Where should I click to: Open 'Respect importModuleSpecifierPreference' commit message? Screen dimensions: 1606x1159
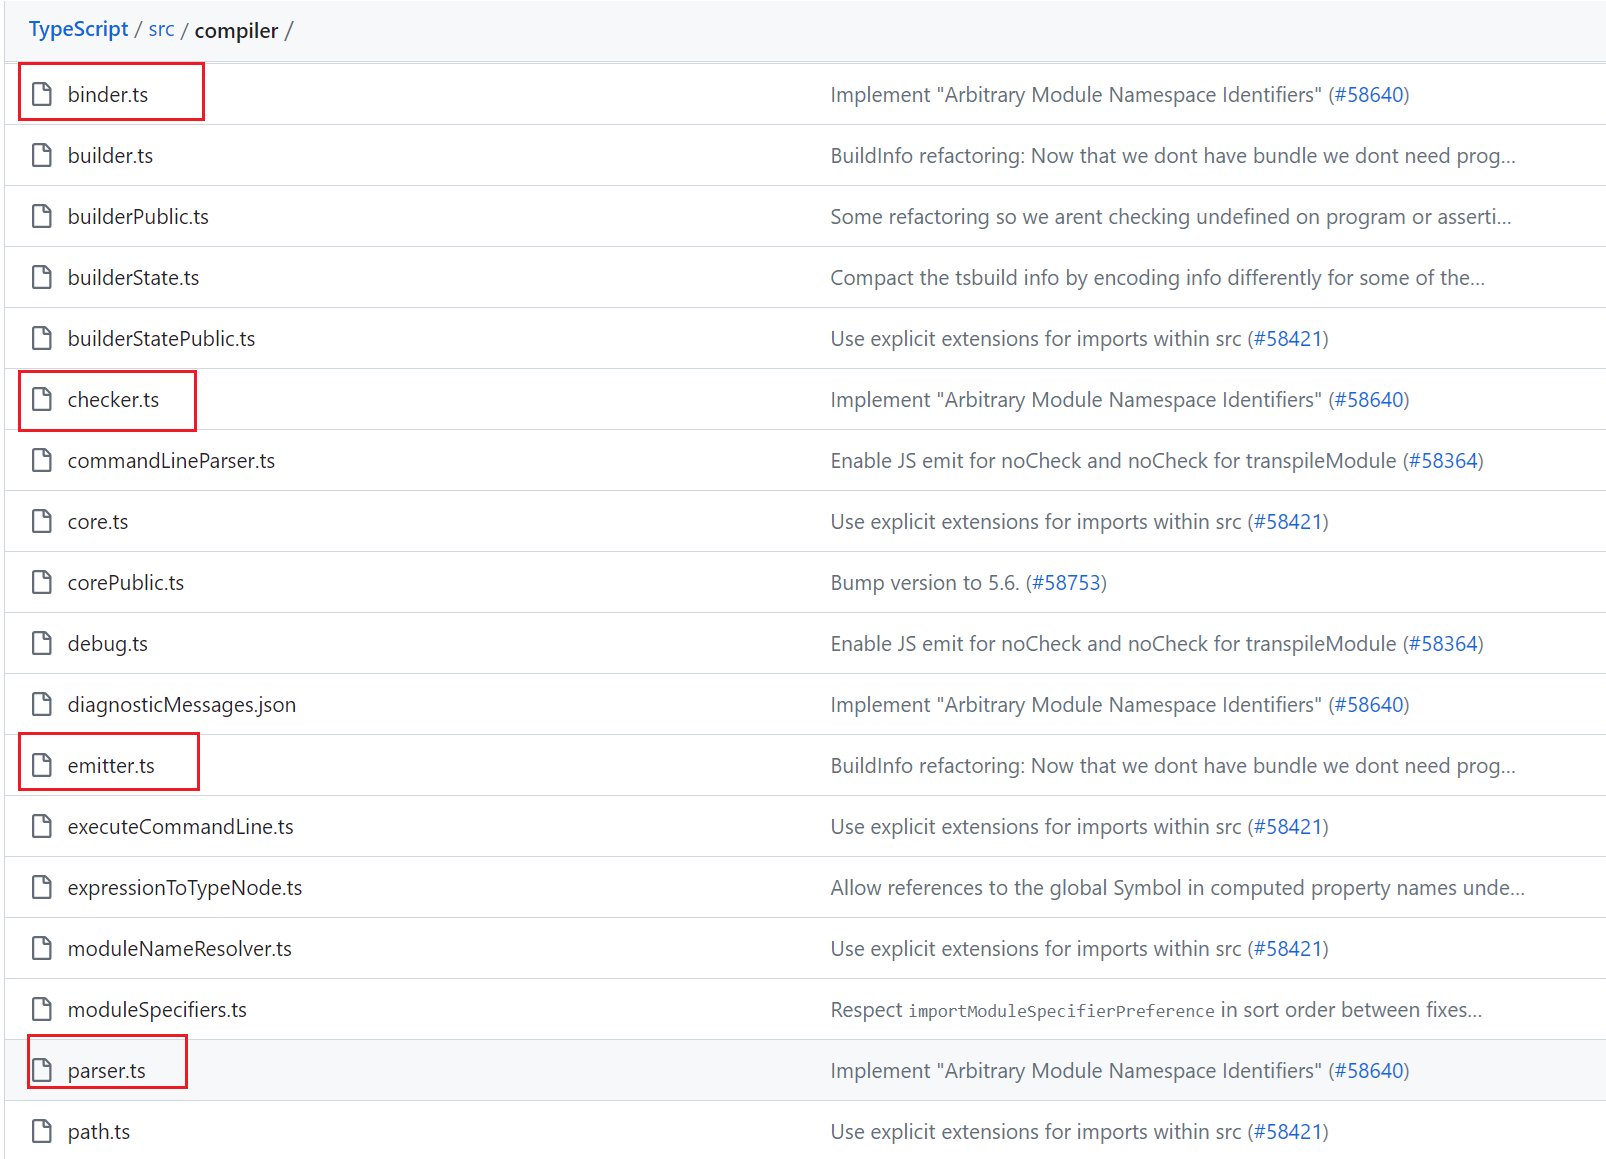click(1157, 1009)
